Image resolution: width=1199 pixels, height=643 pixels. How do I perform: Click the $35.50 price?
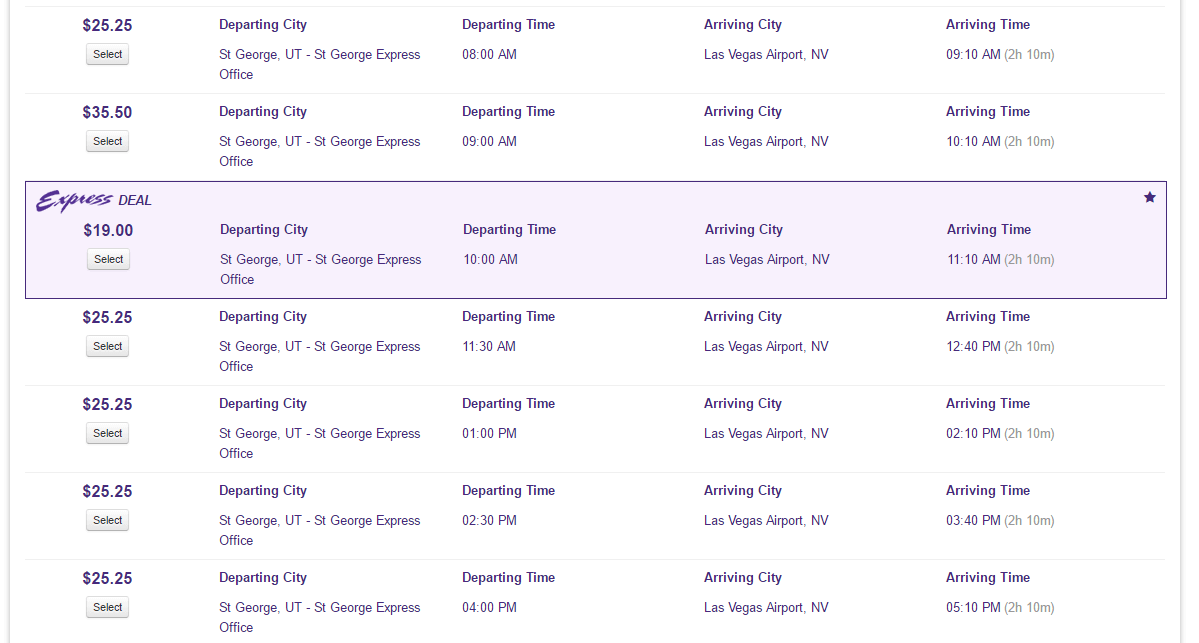[x=107, y=113]
